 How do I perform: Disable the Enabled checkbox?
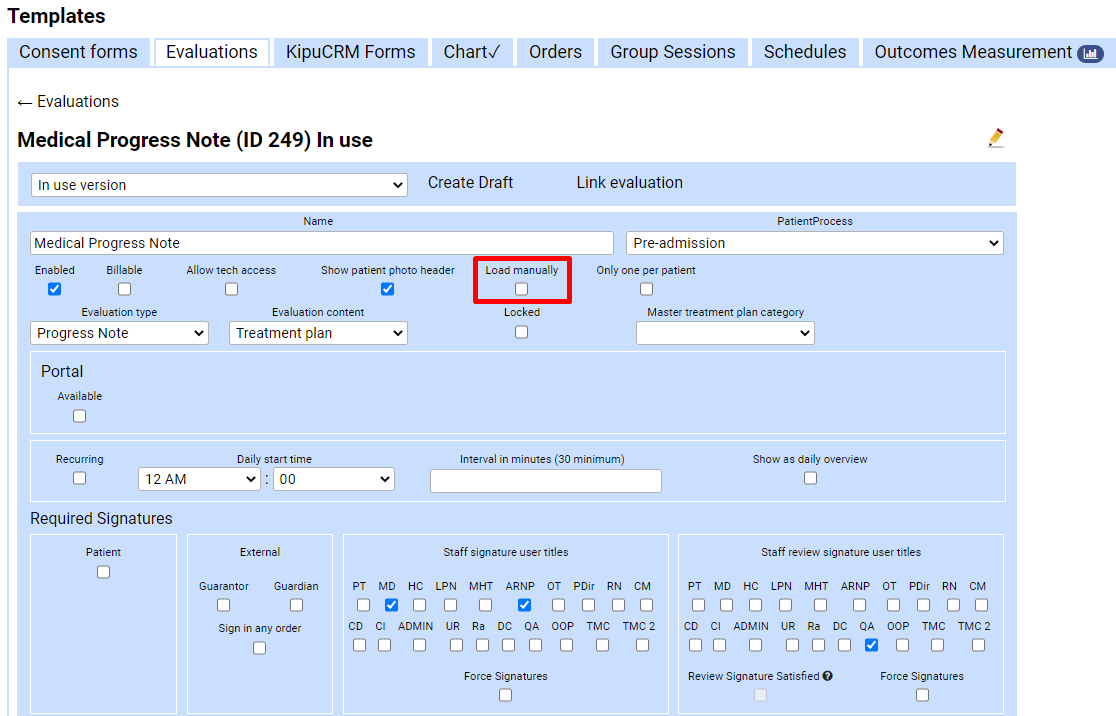click(x=54, y=289)
